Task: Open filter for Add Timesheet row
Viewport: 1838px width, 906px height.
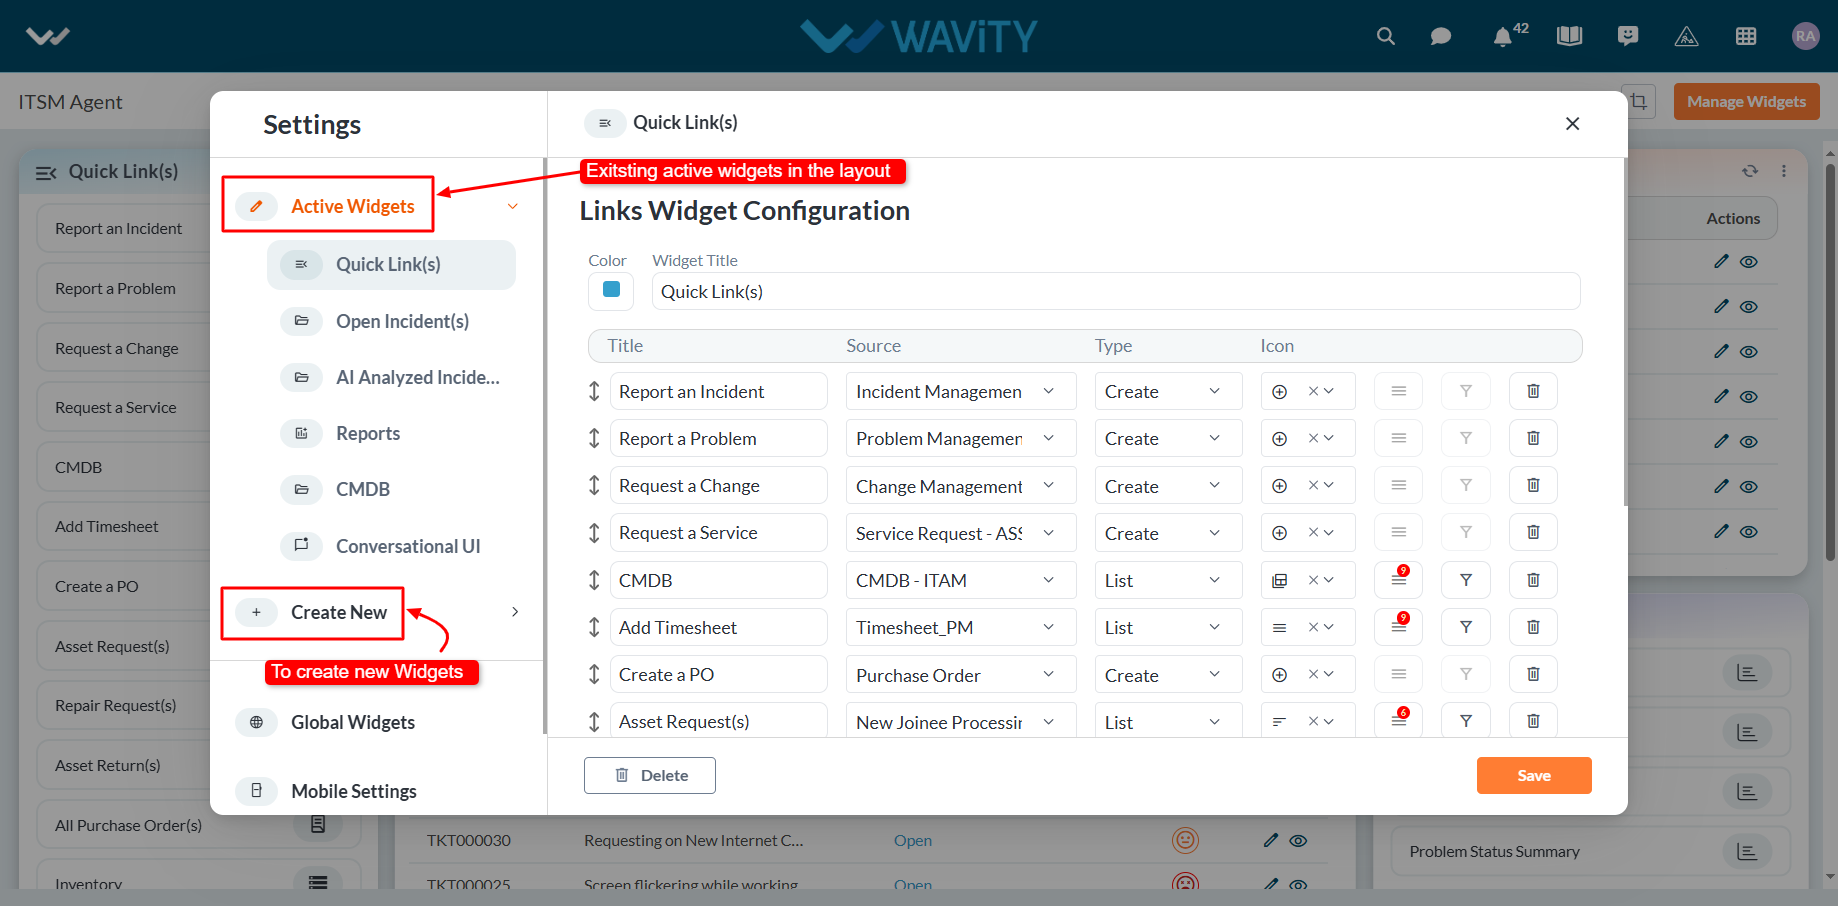Action: tap(1466, 627)
